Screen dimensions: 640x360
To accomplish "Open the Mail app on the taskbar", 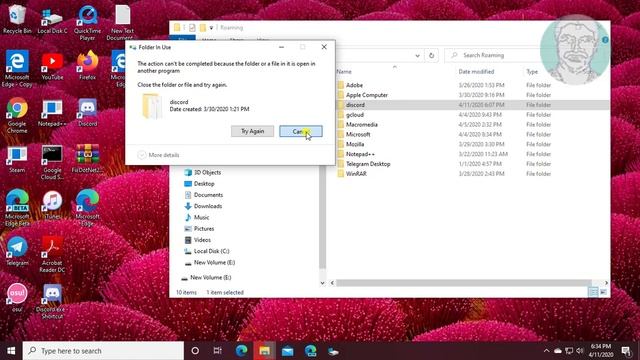I will pyautogui.click(x=287, y=351).
